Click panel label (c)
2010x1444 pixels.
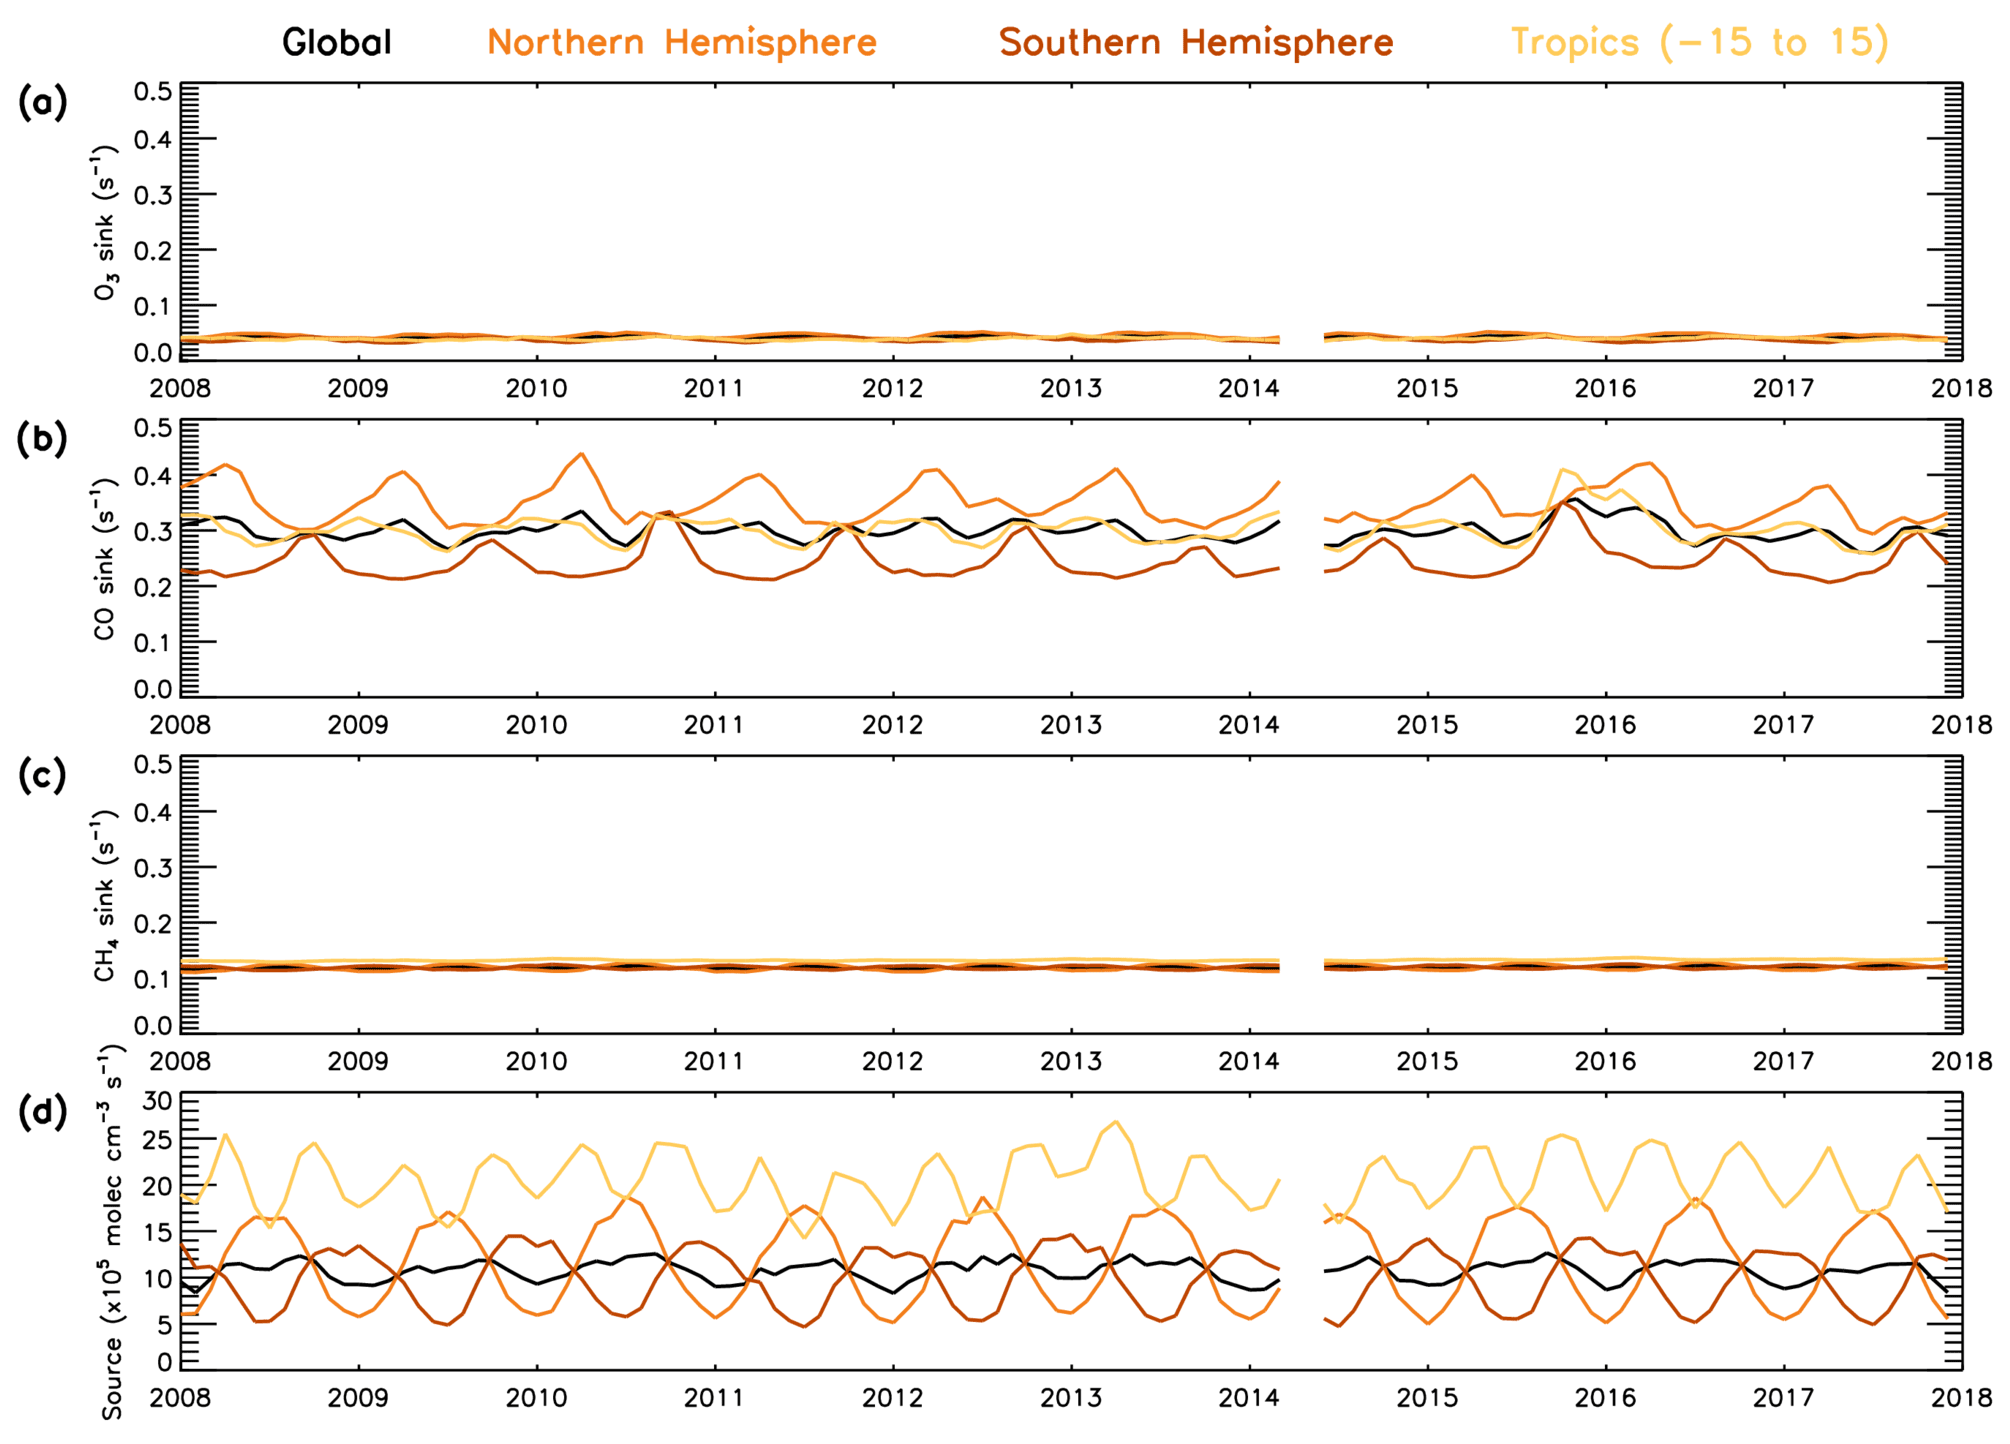coord(42,776)
